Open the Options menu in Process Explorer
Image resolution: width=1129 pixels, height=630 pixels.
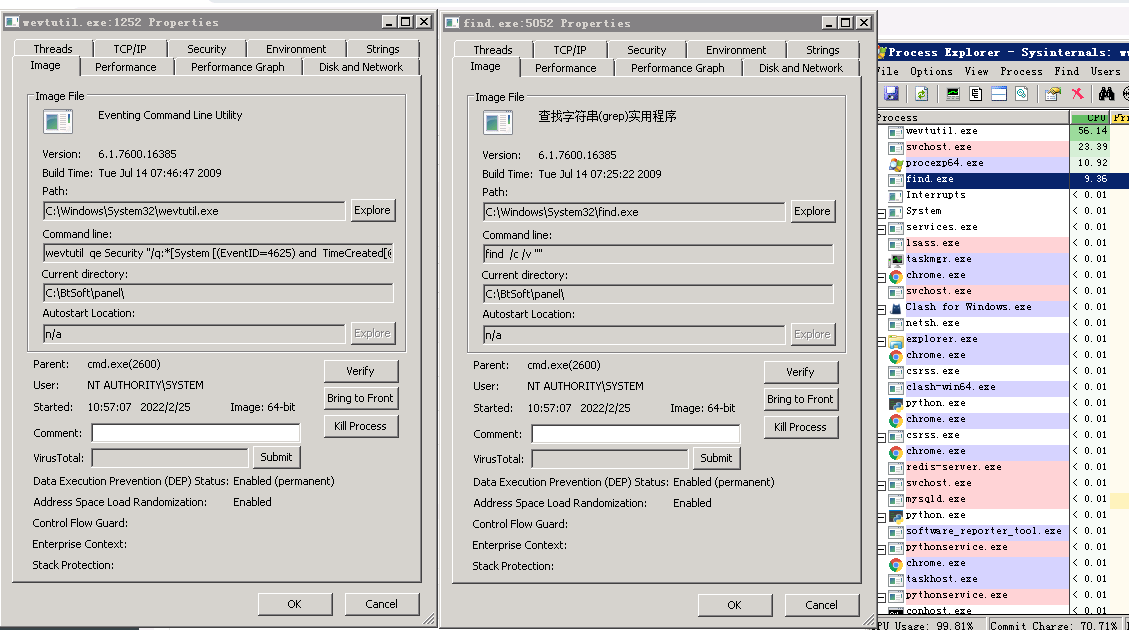[931, 71]
